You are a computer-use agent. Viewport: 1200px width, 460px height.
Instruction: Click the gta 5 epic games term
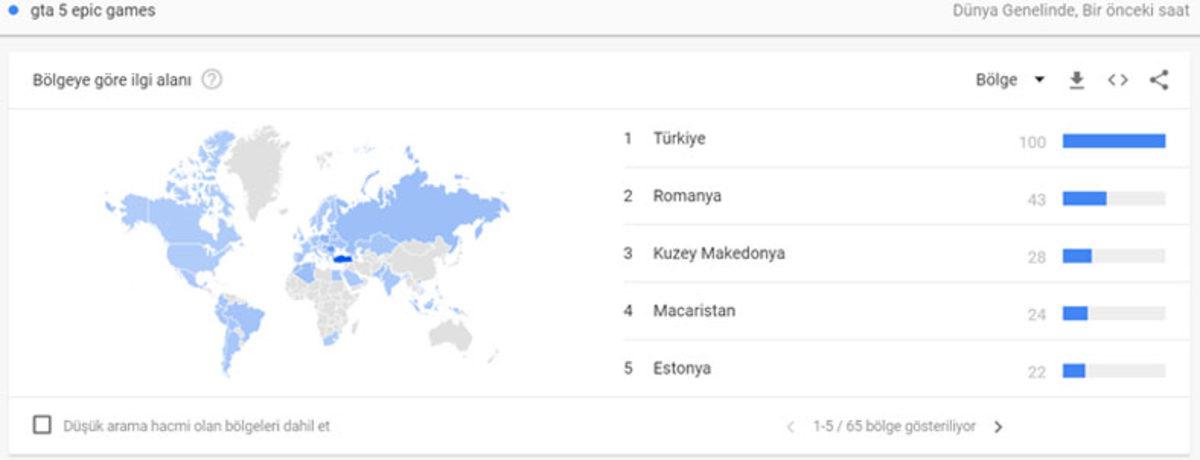pos(92,12)
